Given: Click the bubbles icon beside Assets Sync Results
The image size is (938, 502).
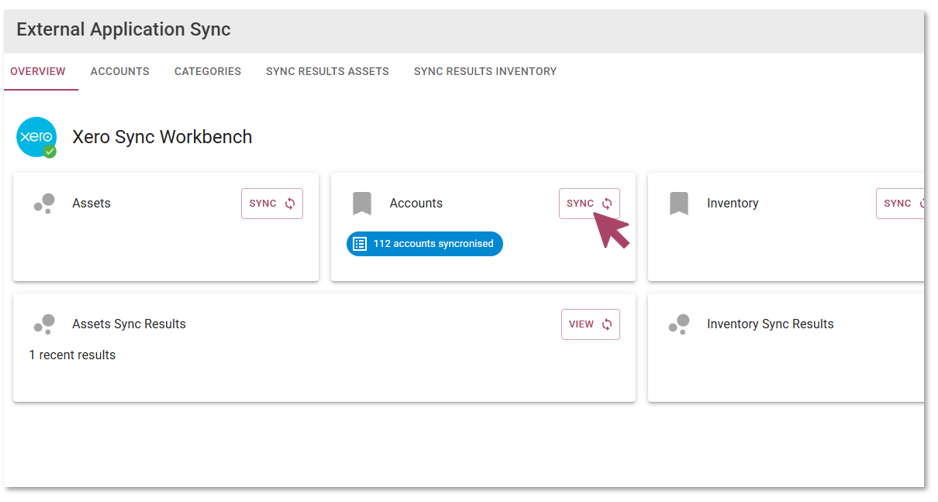Looking at the screenshot, I should tap(44, 324).
